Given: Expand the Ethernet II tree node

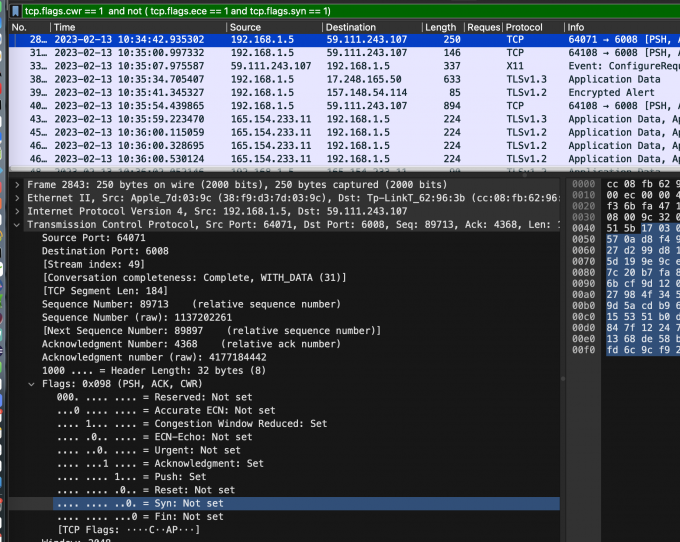Looking at the screenshot, I should tap(17, 198).
